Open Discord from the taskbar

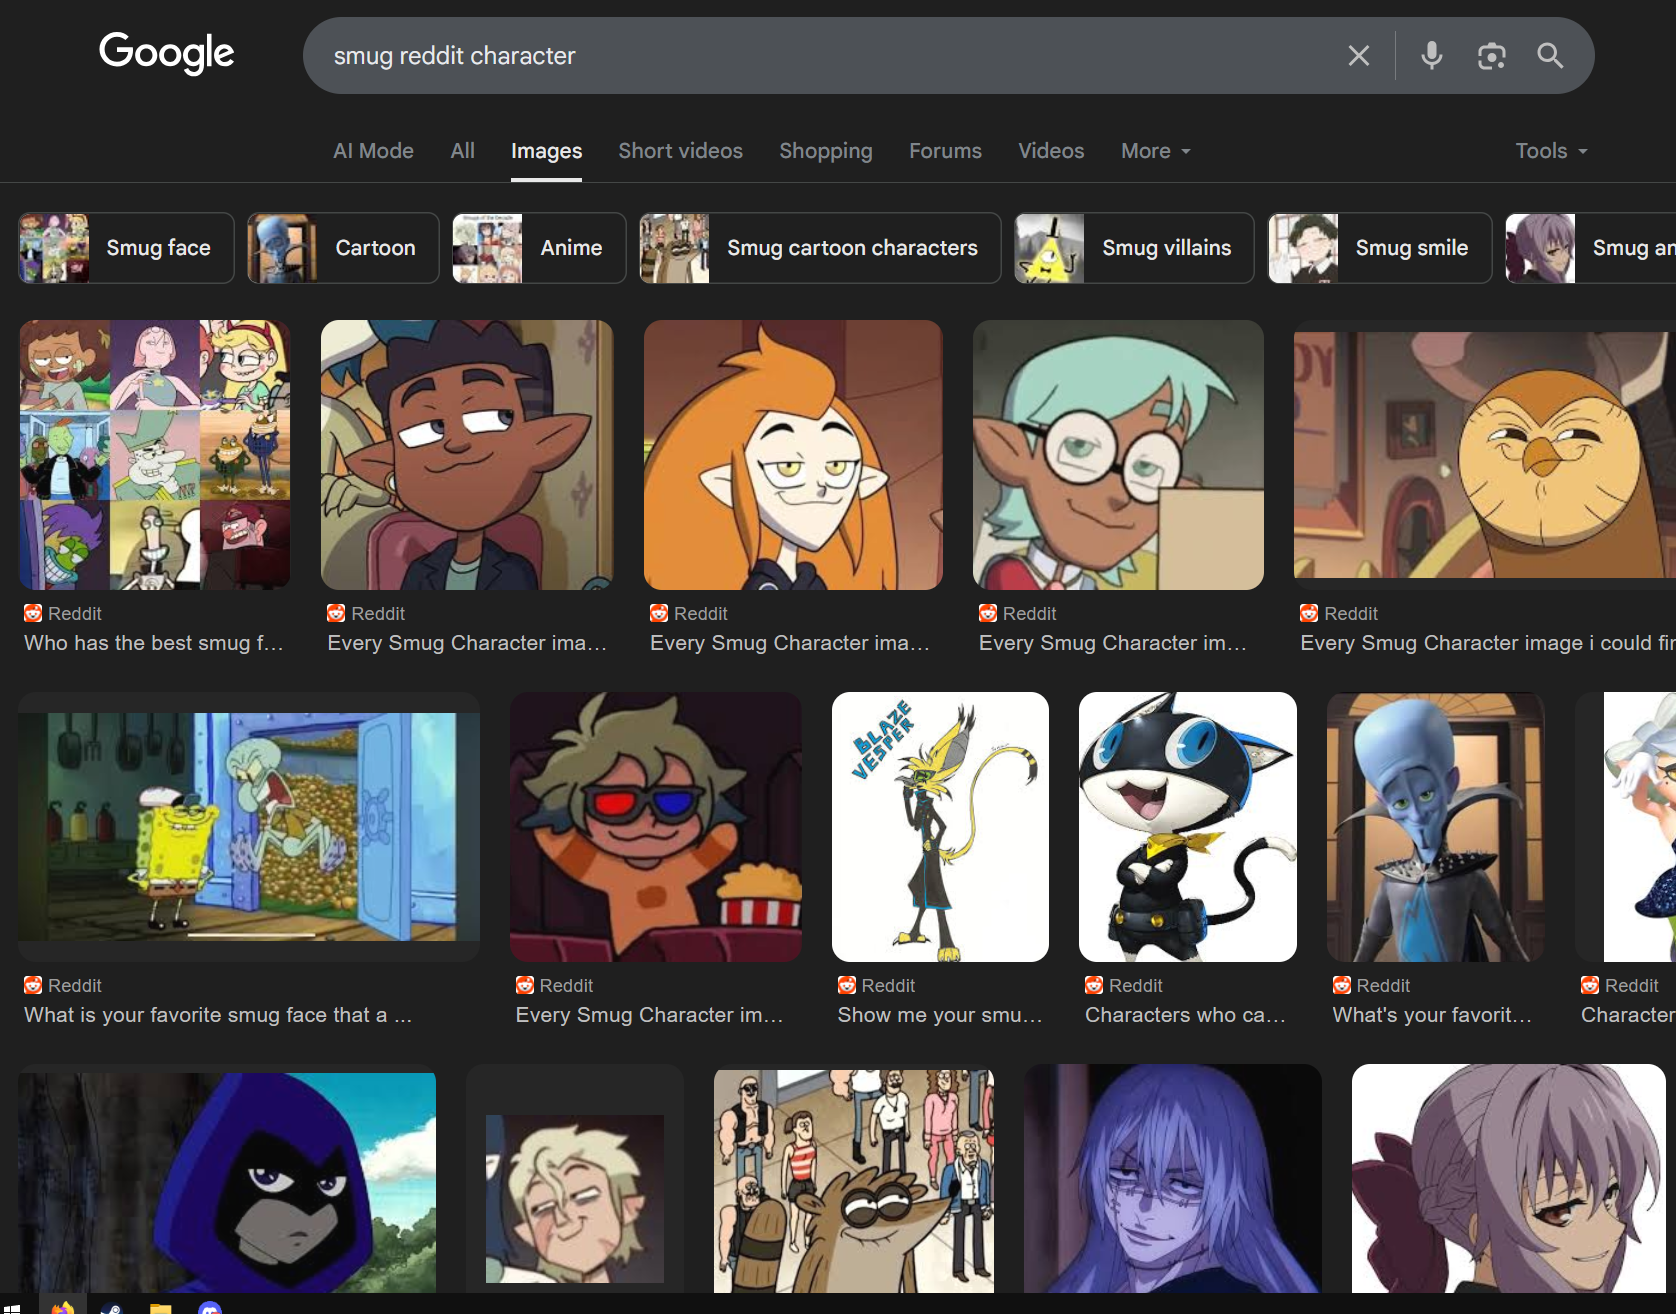pos(209,1308)
